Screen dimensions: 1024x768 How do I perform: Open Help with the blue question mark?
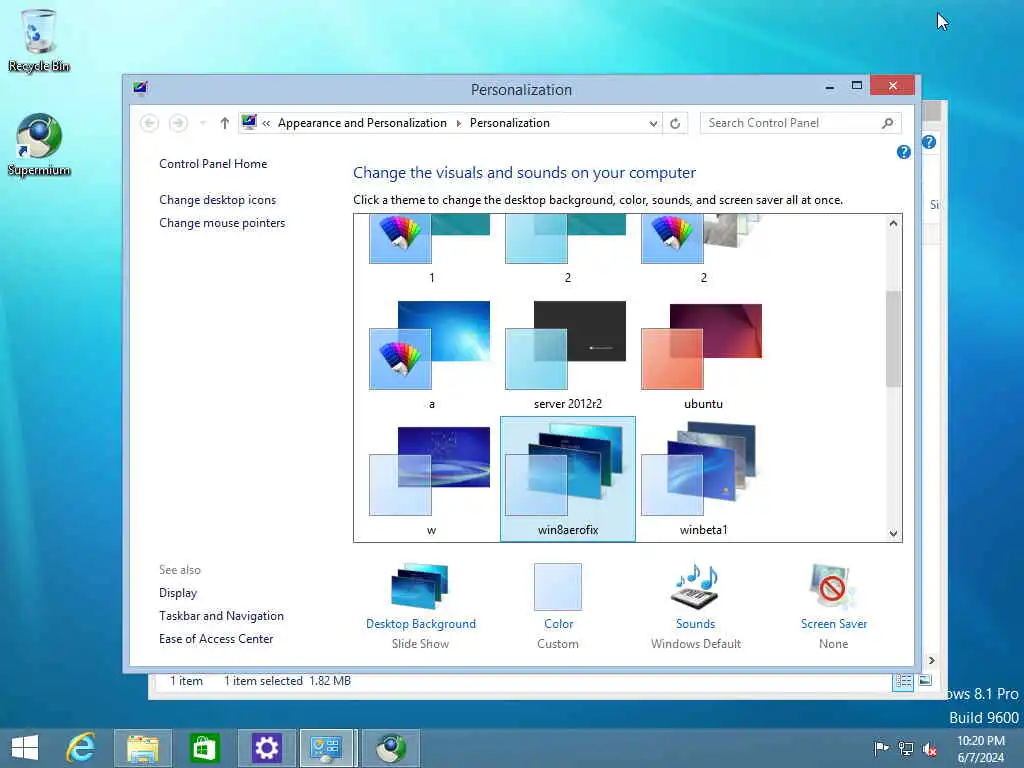(x=903, y=152)
